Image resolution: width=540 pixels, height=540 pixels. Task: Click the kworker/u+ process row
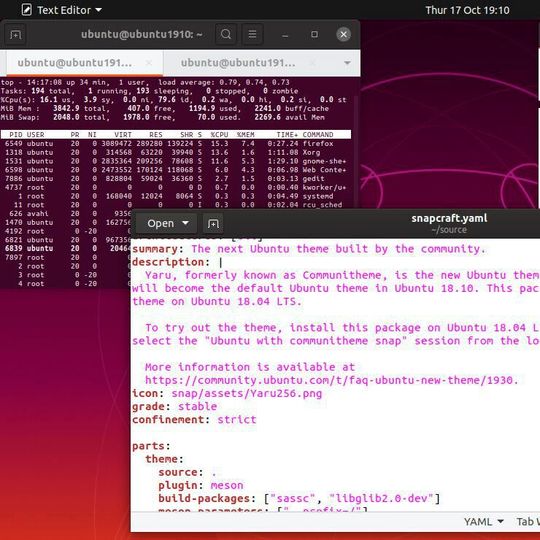pyautogui.click(x=176, y=187)
